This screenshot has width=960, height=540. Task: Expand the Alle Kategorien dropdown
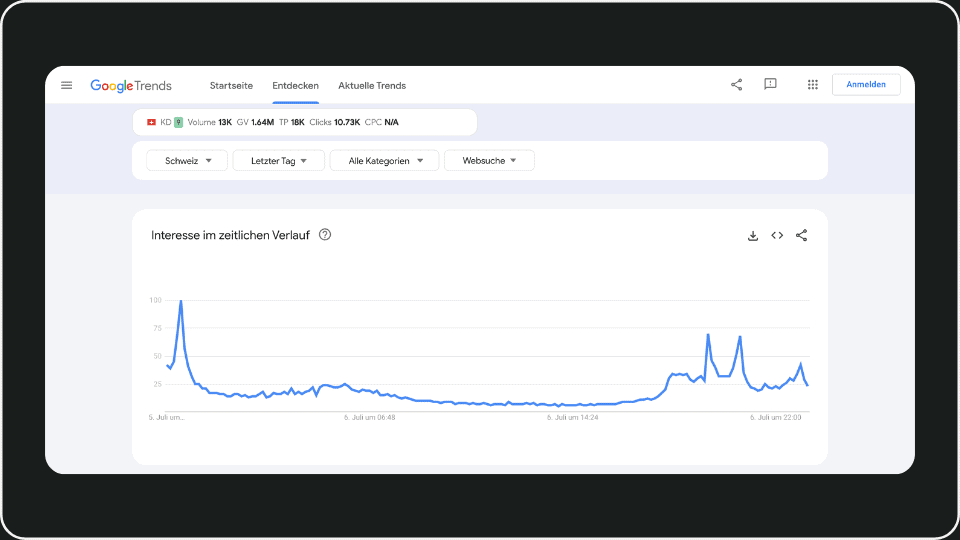384,160
